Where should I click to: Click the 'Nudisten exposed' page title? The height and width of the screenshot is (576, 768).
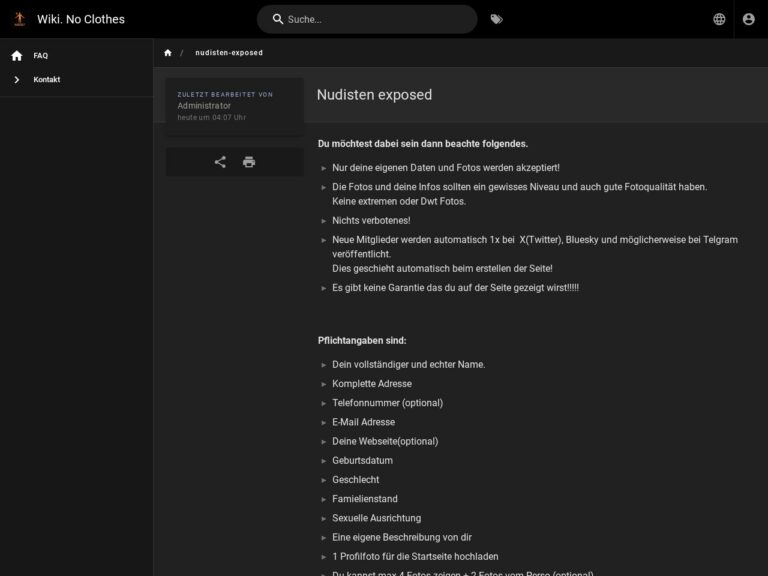click(374, 95)
